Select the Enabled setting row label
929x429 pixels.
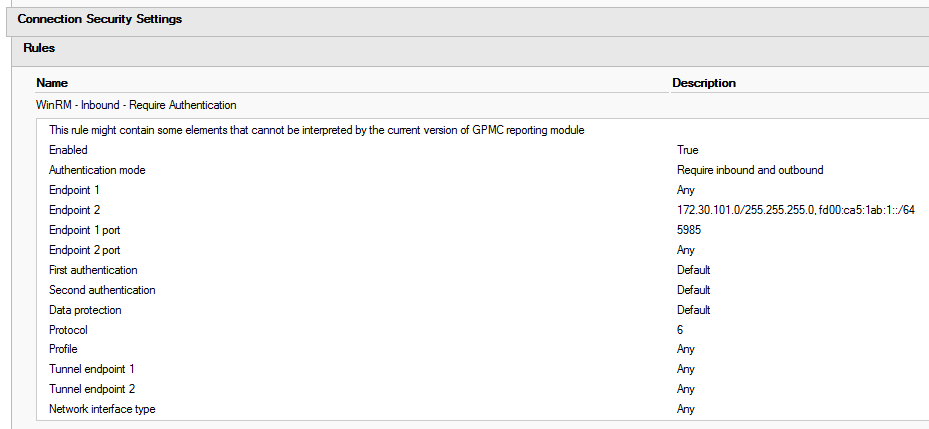[x=68, y=151]
